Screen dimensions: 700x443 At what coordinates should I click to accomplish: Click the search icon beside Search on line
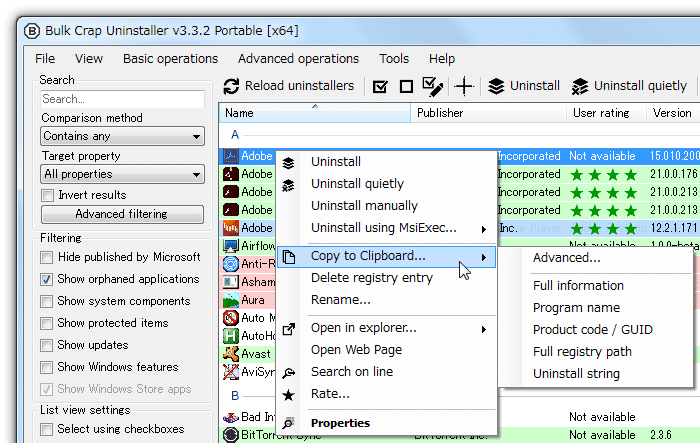[x=289, y=373]
